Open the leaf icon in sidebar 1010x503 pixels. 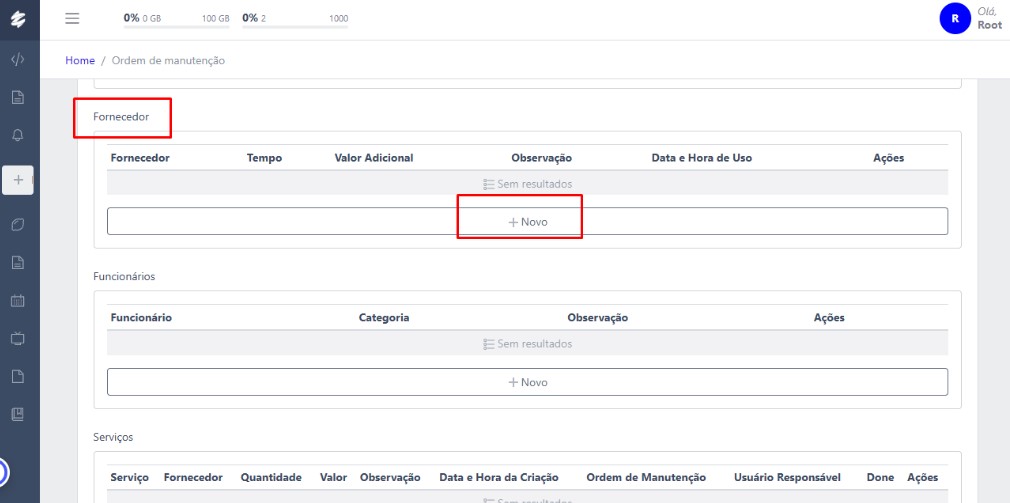pyautogui.click(x=18, y=224)
